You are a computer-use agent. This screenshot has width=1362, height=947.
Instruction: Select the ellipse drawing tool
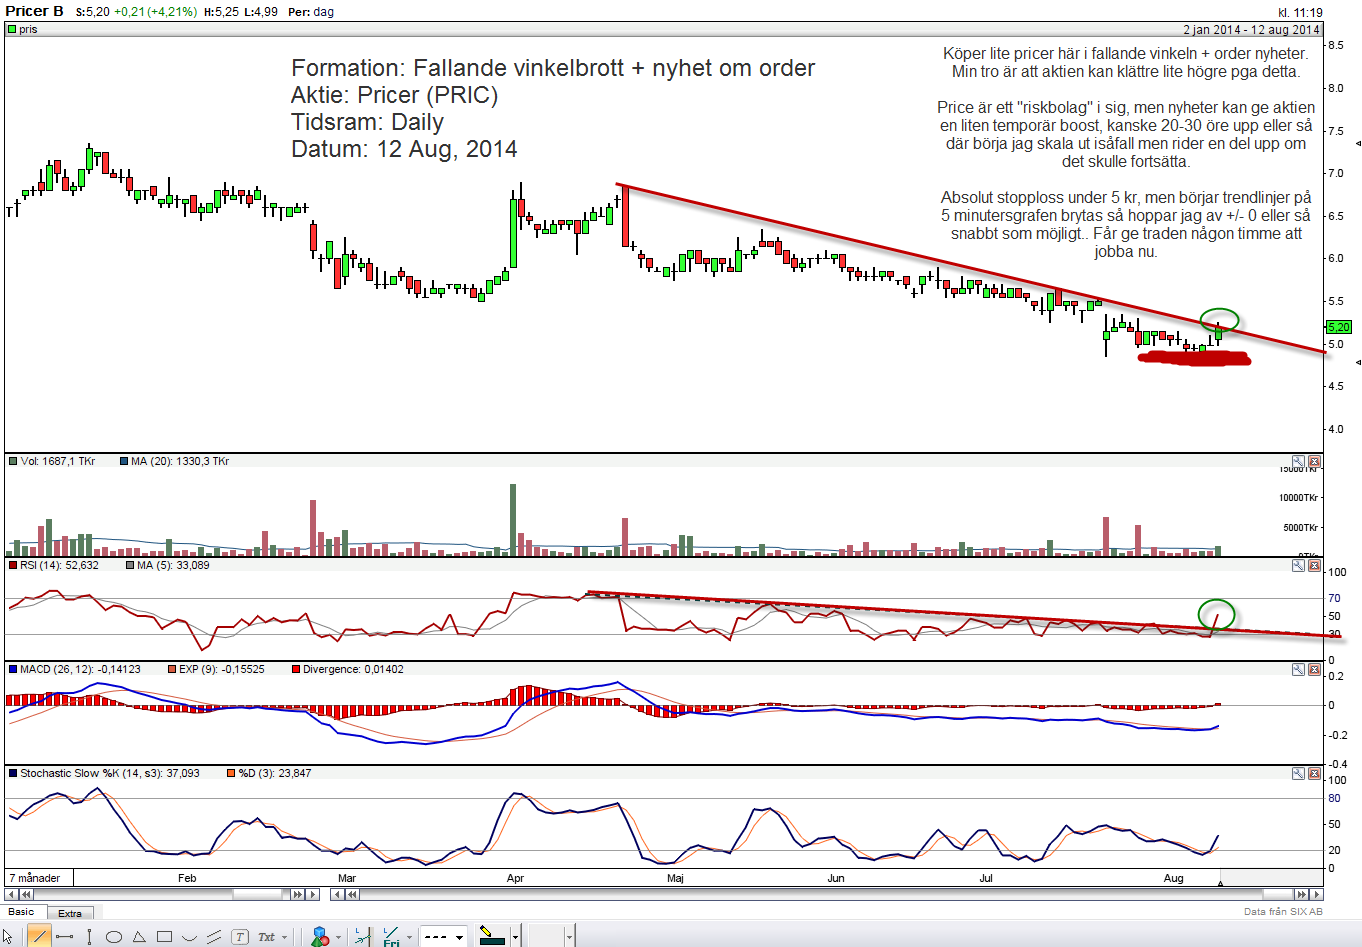114,937
